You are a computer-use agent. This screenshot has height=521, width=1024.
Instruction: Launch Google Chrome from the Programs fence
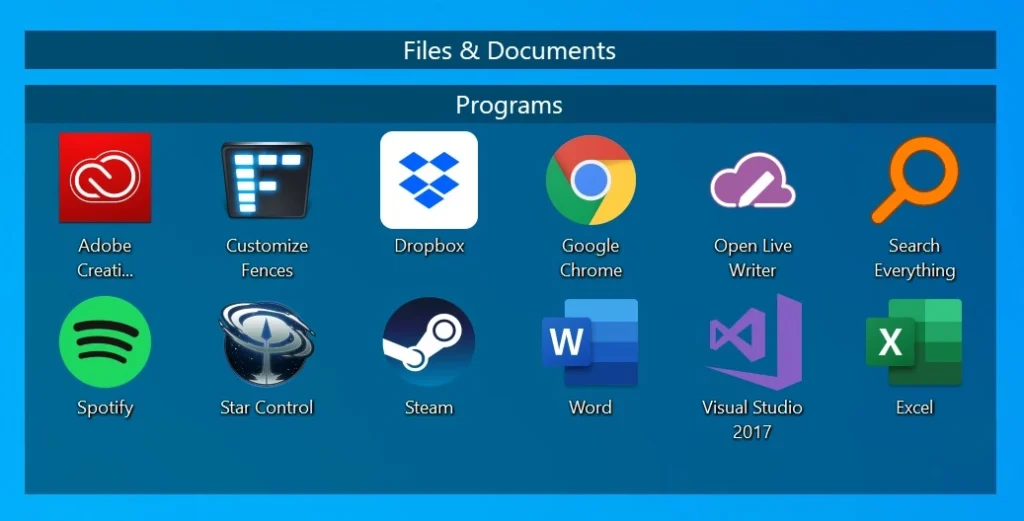pos(591,180)
